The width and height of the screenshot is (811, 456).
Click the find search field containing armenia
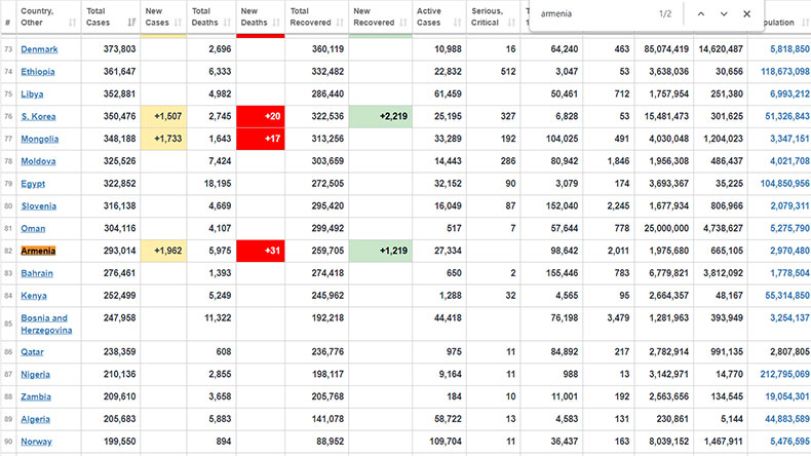(595, 14)
